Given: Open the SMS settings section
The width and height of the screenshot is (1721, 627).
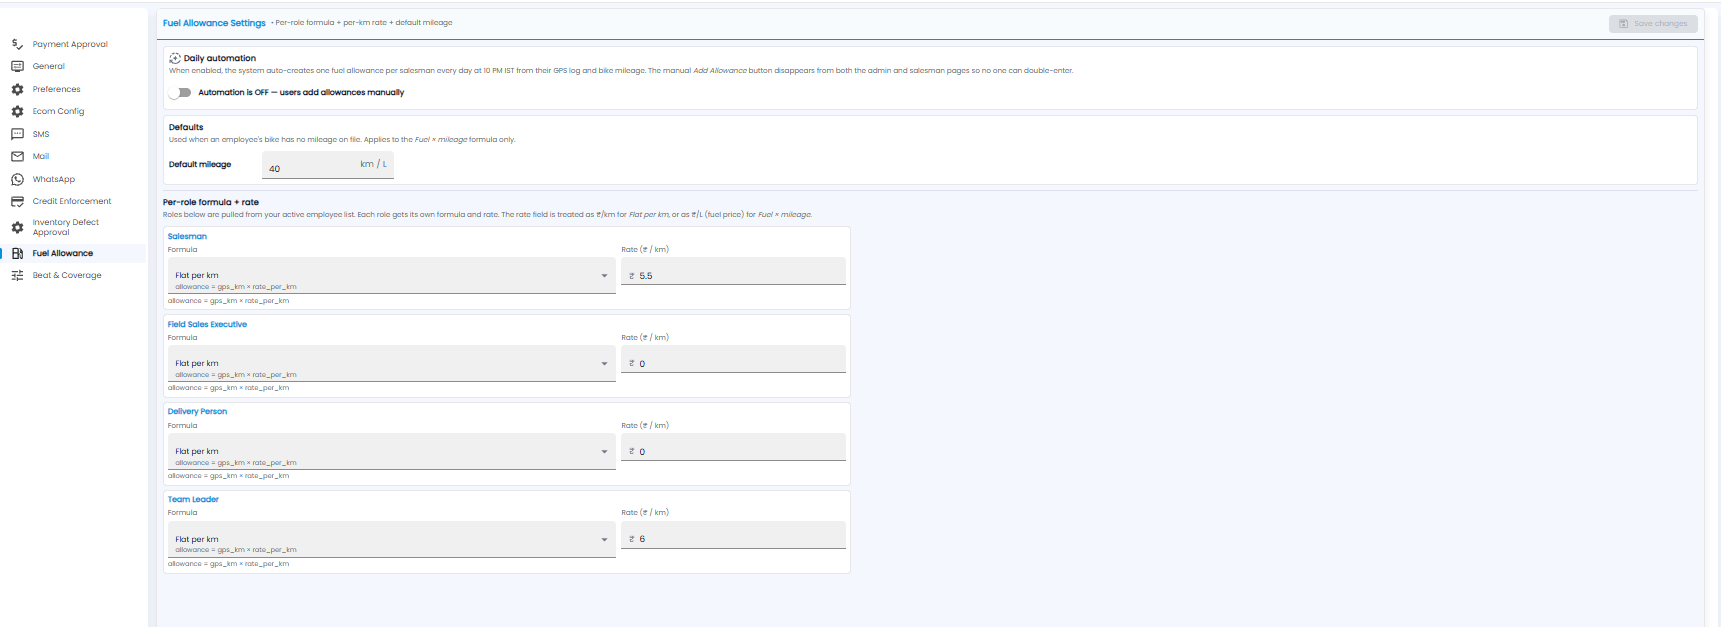Looking at the screenshot, I should click(41, 134).
